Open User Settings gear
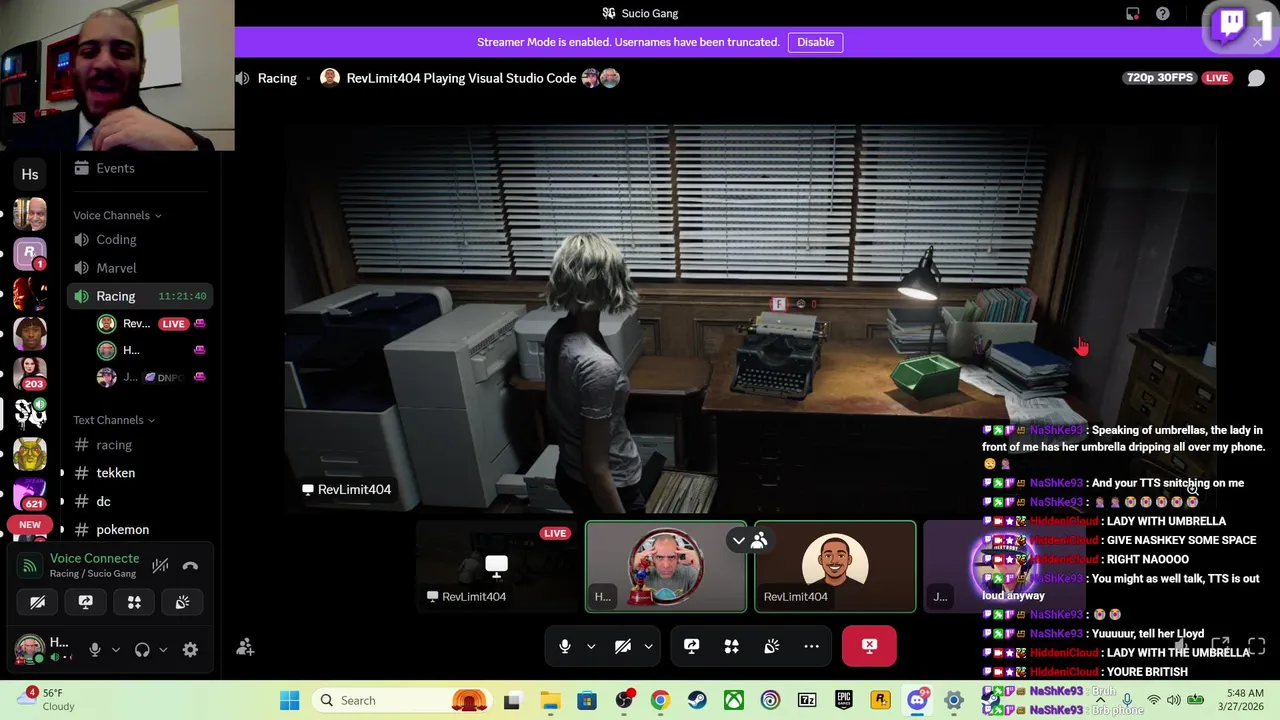Screen dimensions: 1280x720 tap(190, 650)
